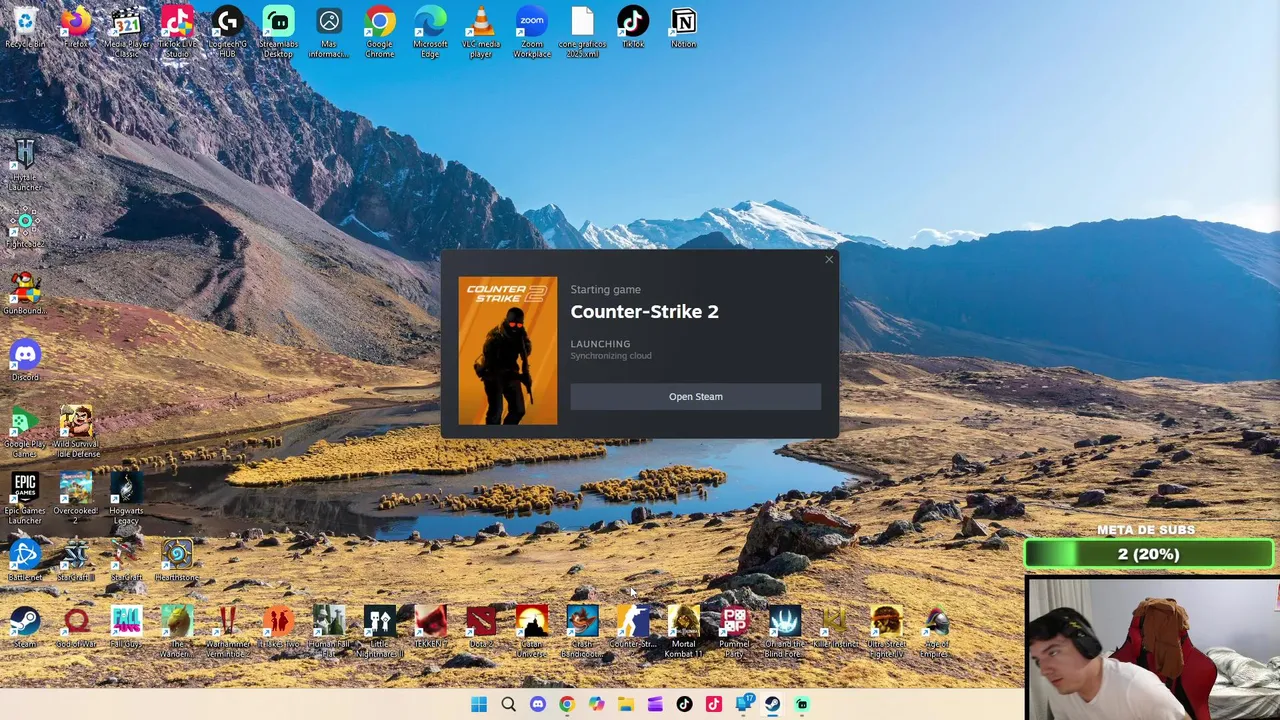
Task: Open the red TikTok LIVE Studio taskbar icon
Action: click(x=714, y=704)
